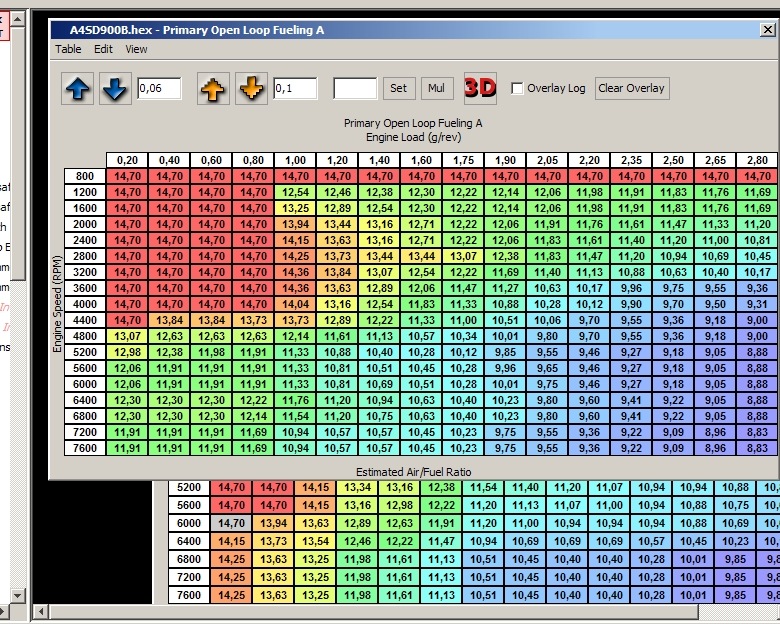Click the Clear Overlay button

click(x=632, y=89)
